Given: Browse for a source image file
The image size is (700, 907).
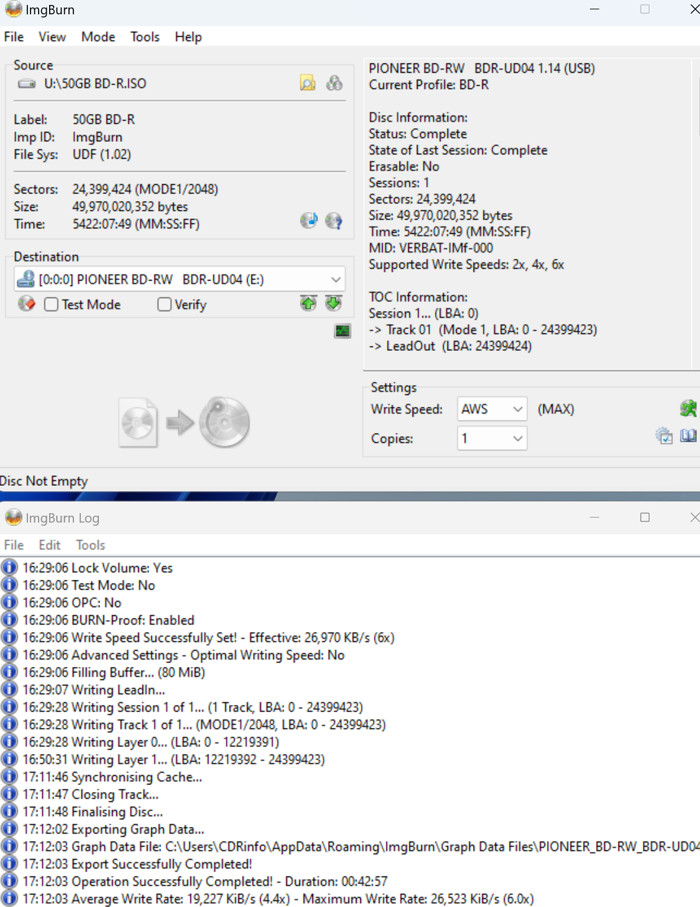Looking at the screenshot, I should click(x=308, y=83).
